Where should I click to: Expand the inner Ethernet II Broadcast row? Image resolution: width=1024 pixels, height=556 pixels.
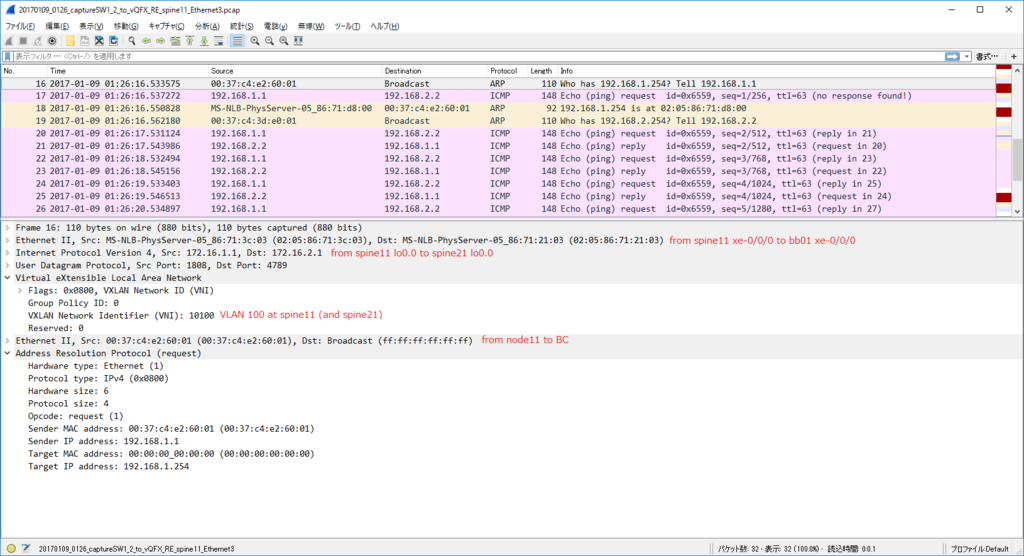point(7,340)
